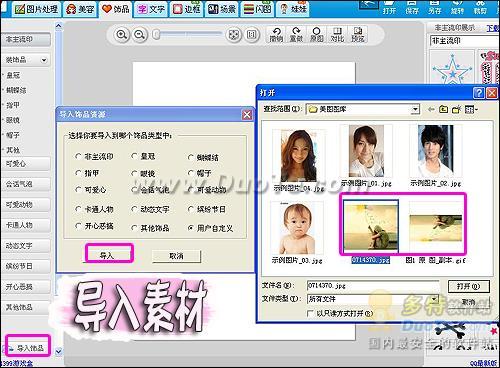Click the undo (撤销) toolbar icon
Viewport: 500px width, 368px height.
click(276, 35)
